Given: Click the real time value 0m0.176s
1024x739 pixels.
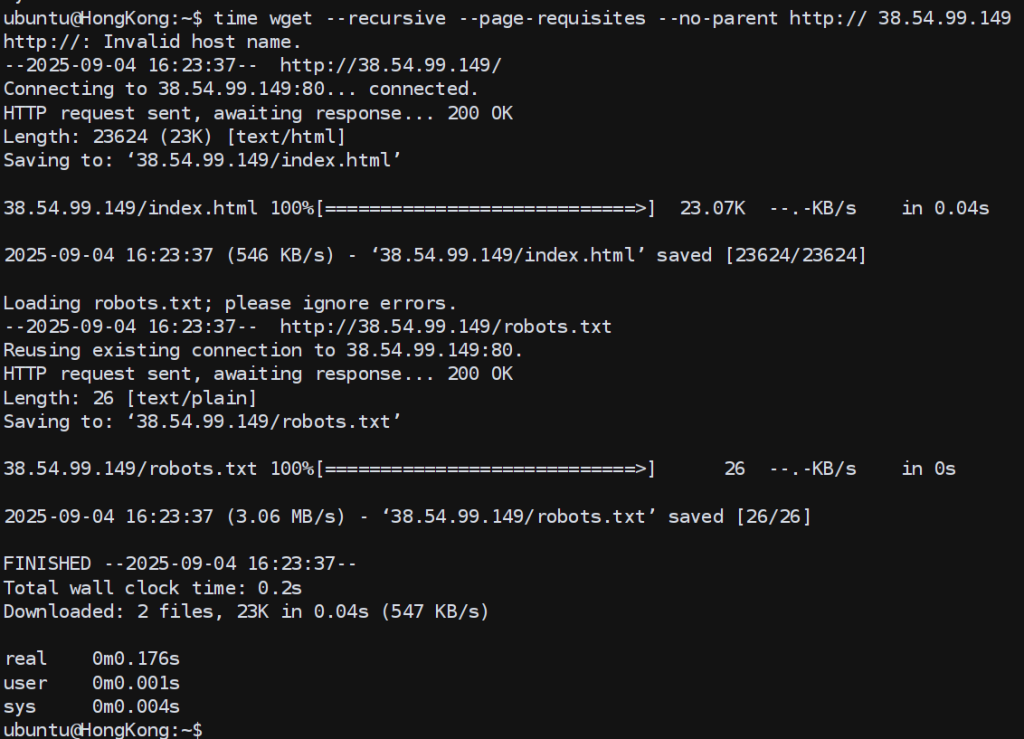Looking at the screenshot, I should tap(136, 659).
